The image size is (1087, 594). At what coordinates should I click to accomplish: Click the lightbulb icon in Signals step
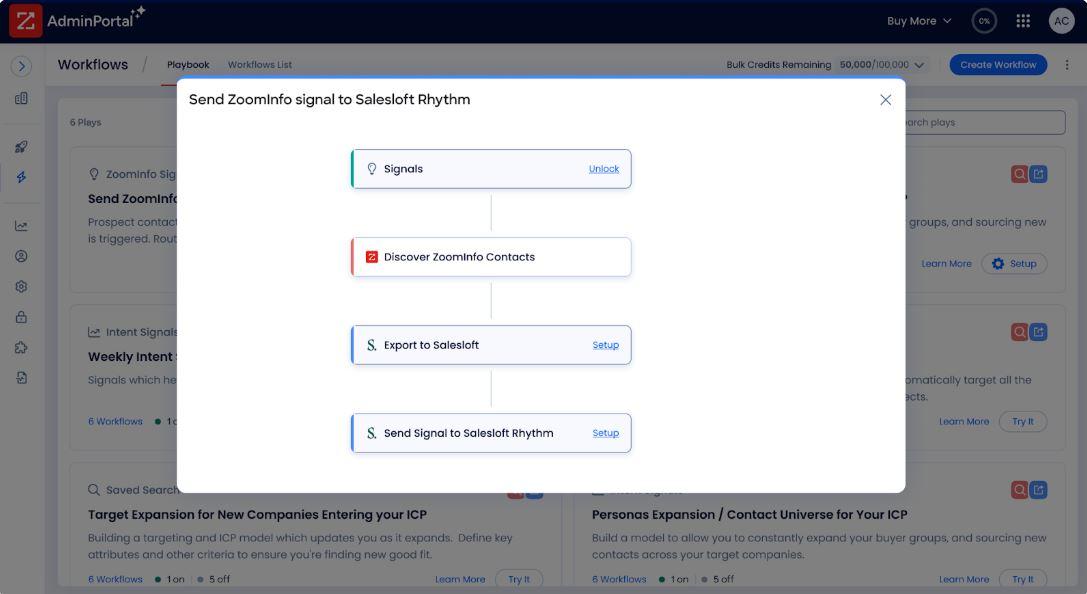pos(372,169)
